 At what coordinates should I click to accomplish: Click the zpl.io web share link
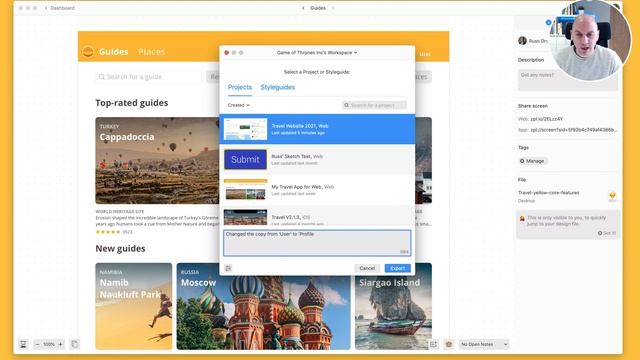click(547, 119)
